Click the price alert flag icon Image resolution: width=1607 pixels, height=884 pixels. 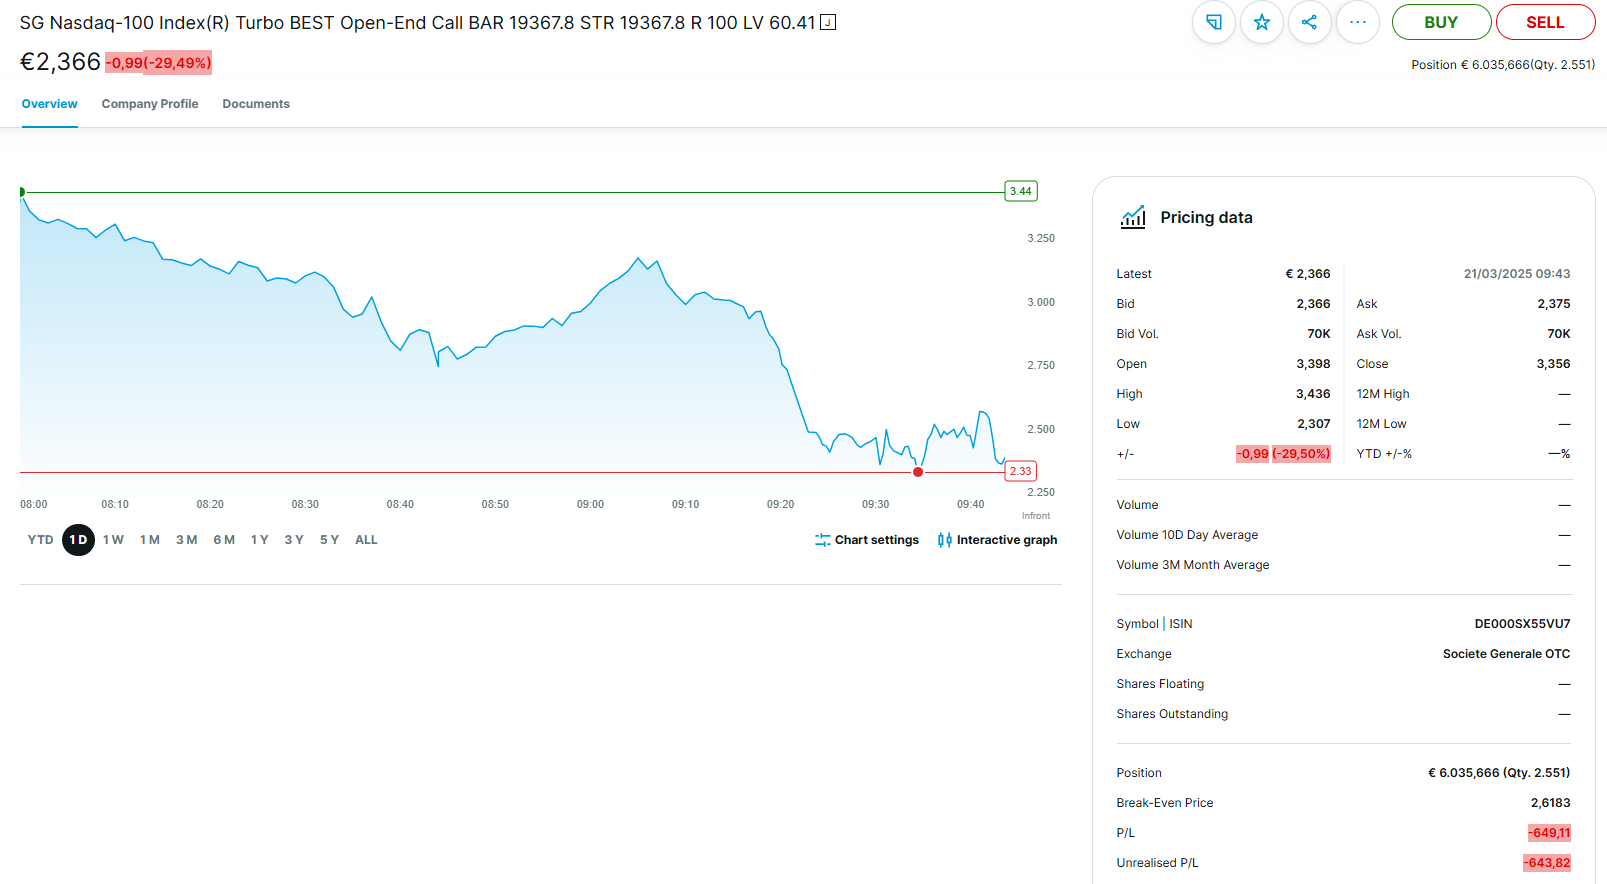[x=1213, y=22]
